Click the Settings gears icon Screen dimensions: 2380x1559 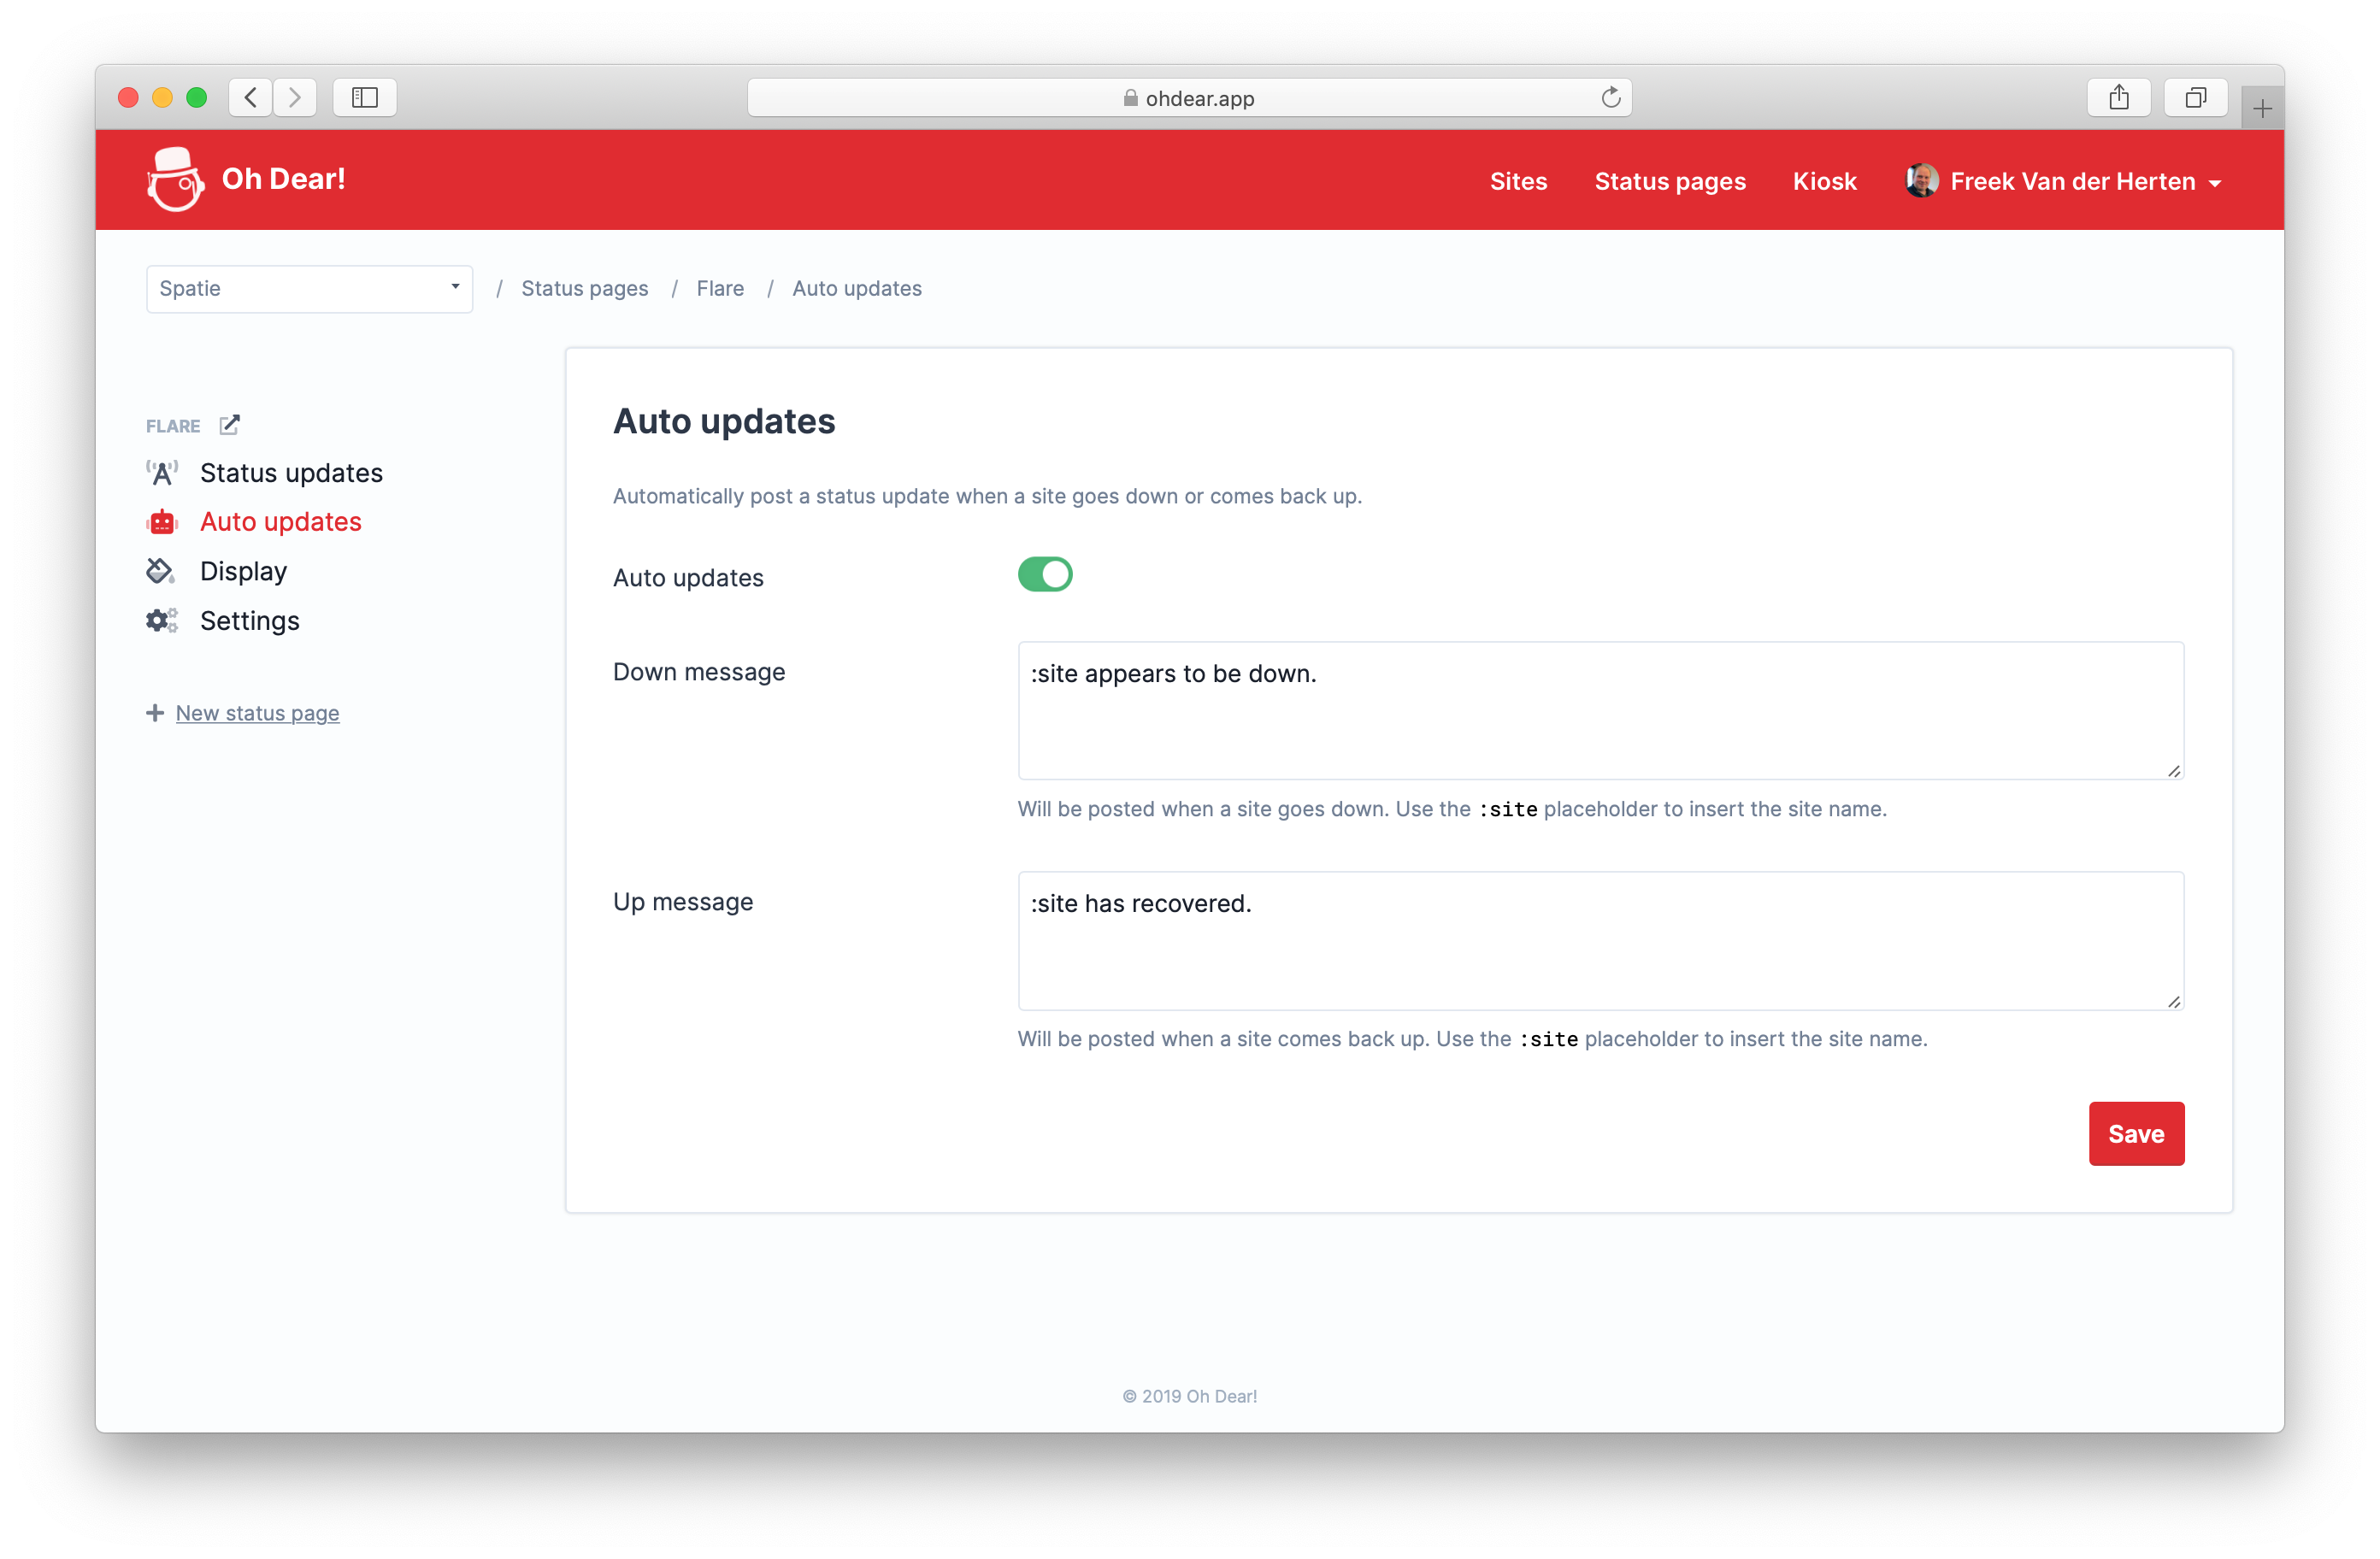click(162, 620)
